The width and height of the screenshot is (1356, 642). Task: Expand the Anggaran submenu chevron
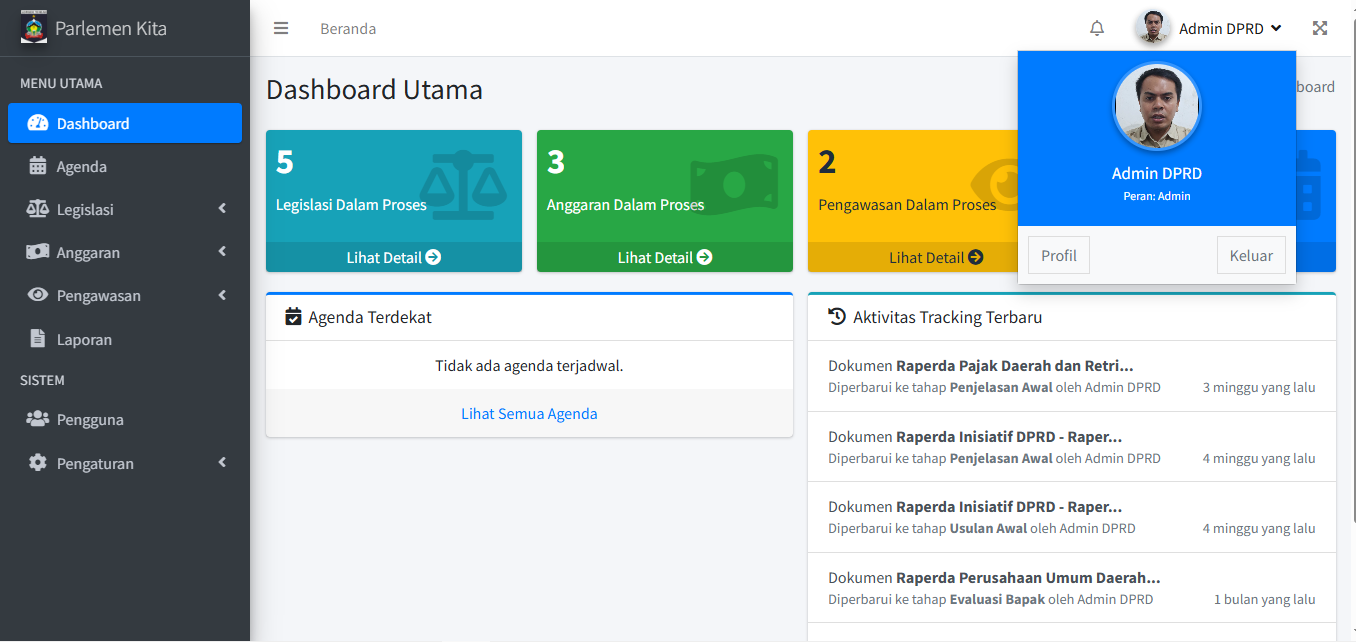222,252
